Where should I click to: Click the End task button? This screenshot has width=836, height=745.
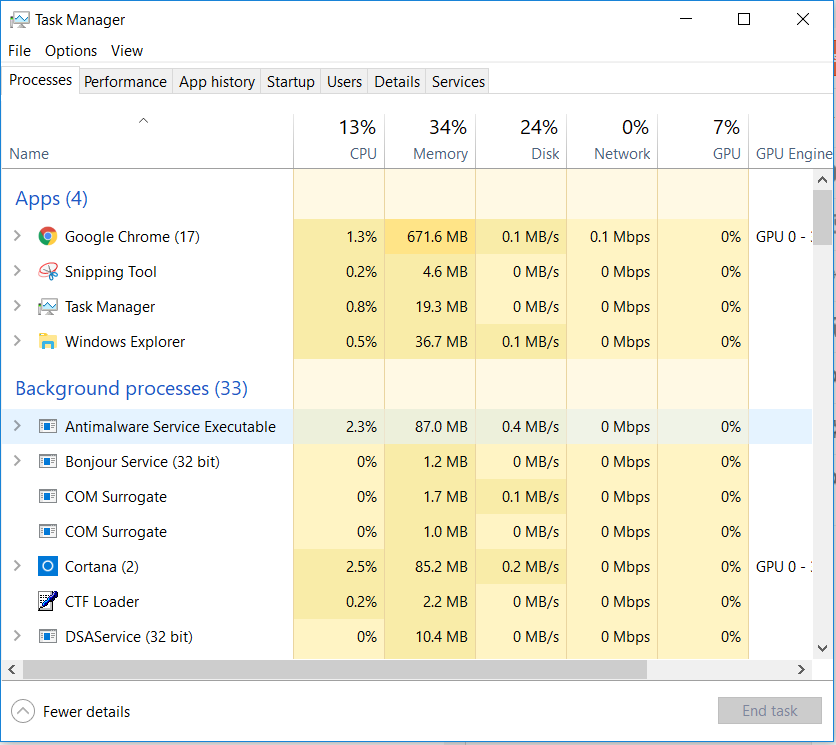pos(769,710)
